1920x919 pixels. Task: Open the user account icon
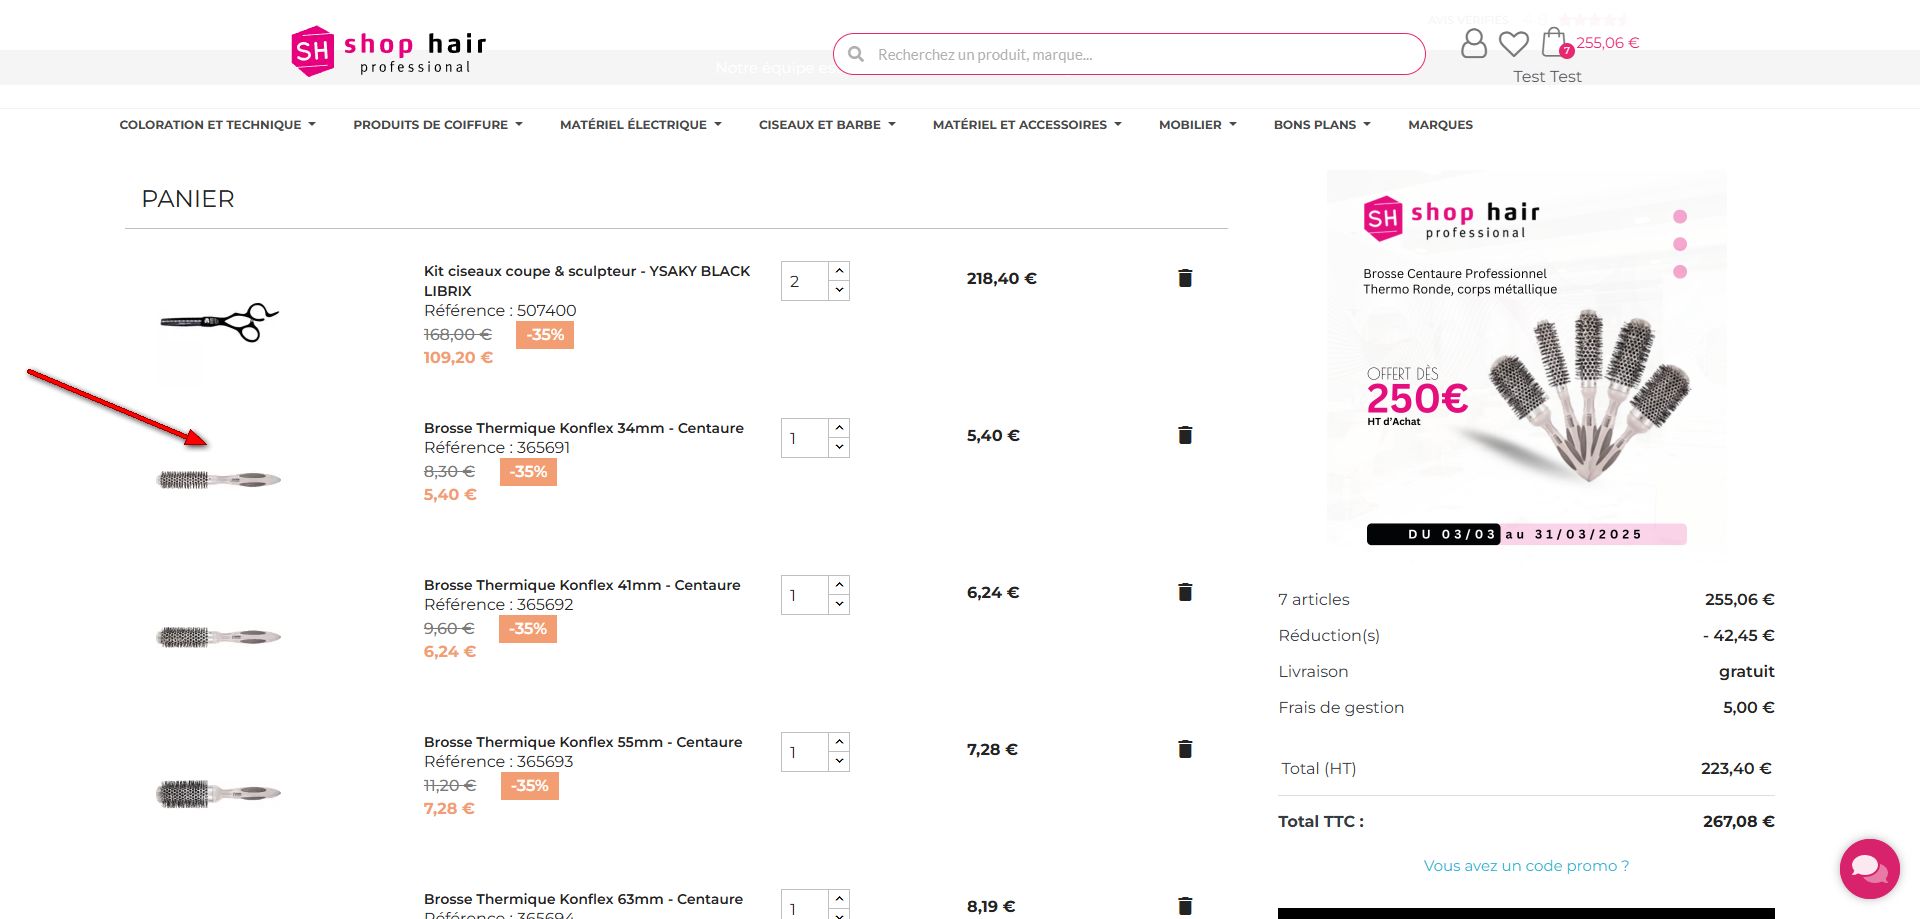[x=1473, y=43]
